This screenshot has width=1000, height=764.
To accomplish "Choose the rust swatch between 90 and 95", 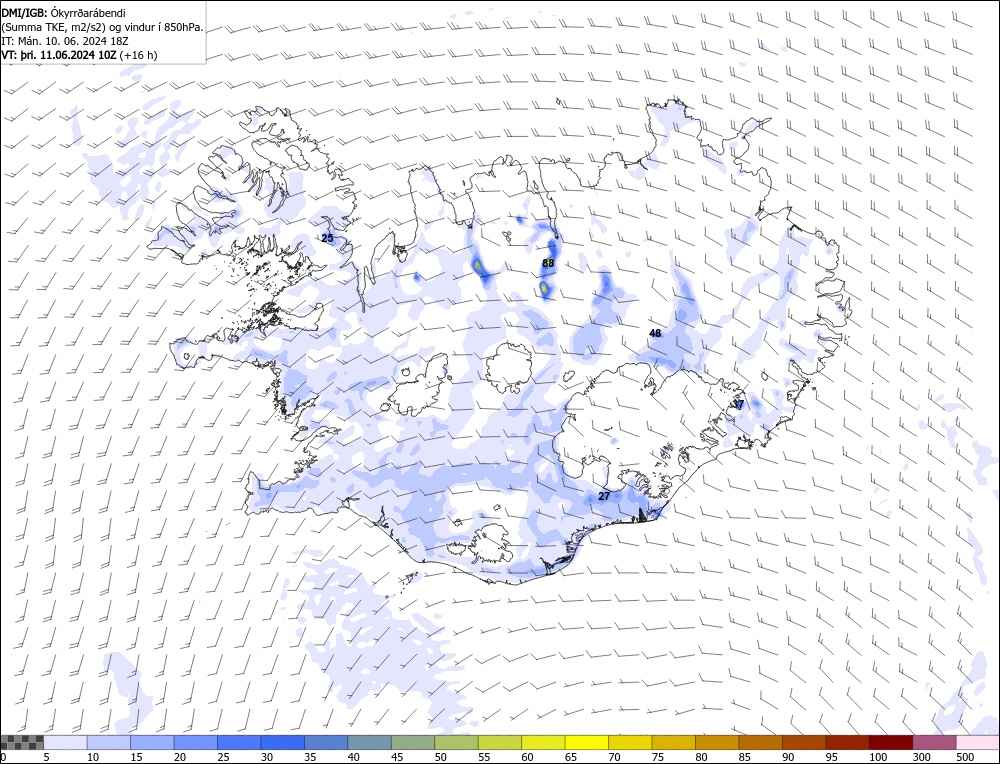I will [x=804, y=742].
